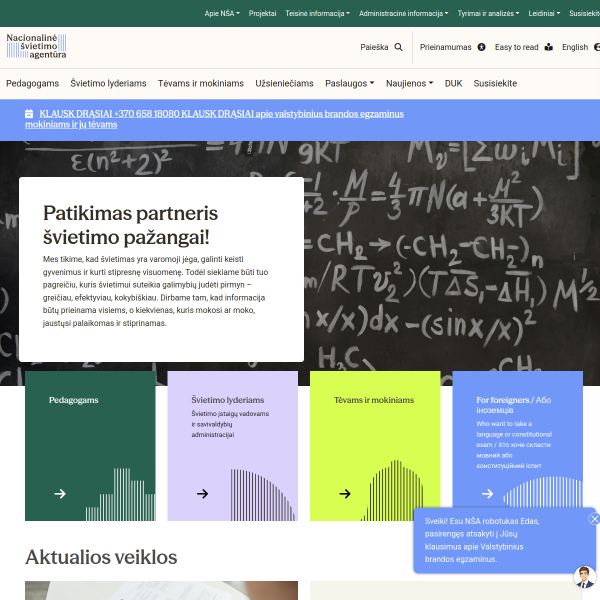Open Susisiekite in main navigation
The width and height of the screenshot is (600, 600).
point(495,83)
